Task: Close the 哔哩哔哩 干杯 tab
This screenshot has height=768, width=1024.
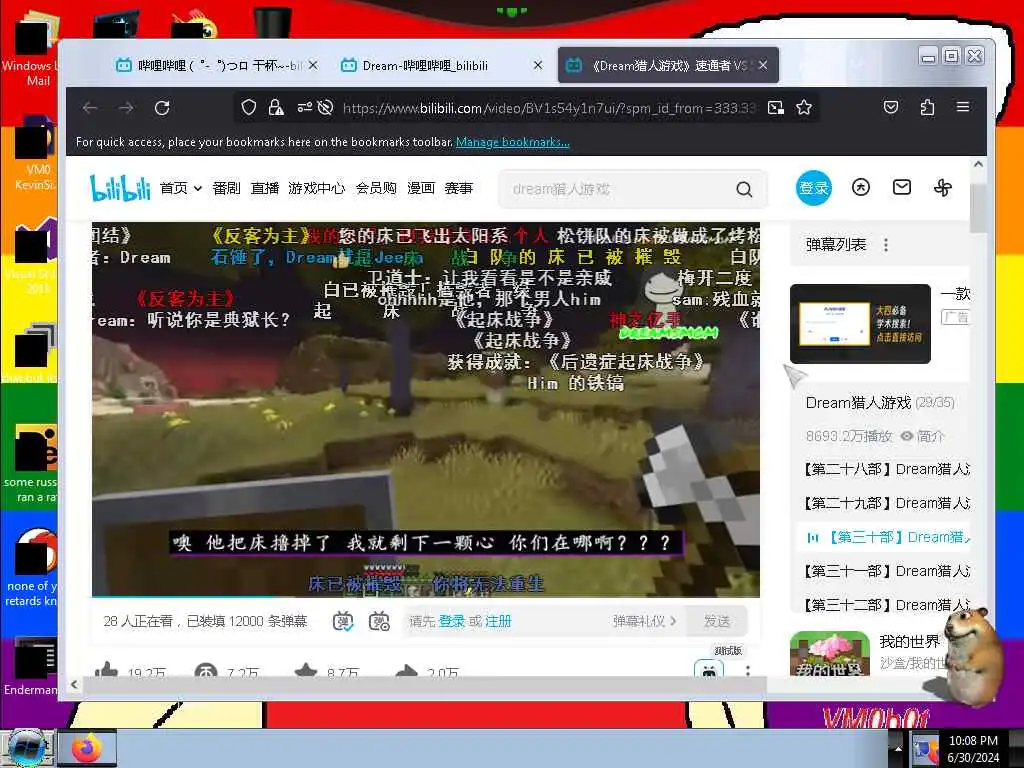Action: click(313, 65)
